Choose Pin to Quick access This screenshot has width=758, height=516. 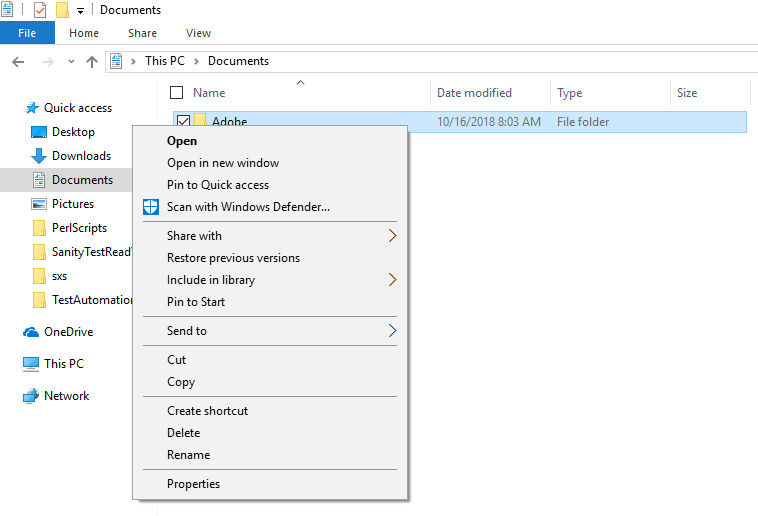pyautogui.click(x=218, y=185)
